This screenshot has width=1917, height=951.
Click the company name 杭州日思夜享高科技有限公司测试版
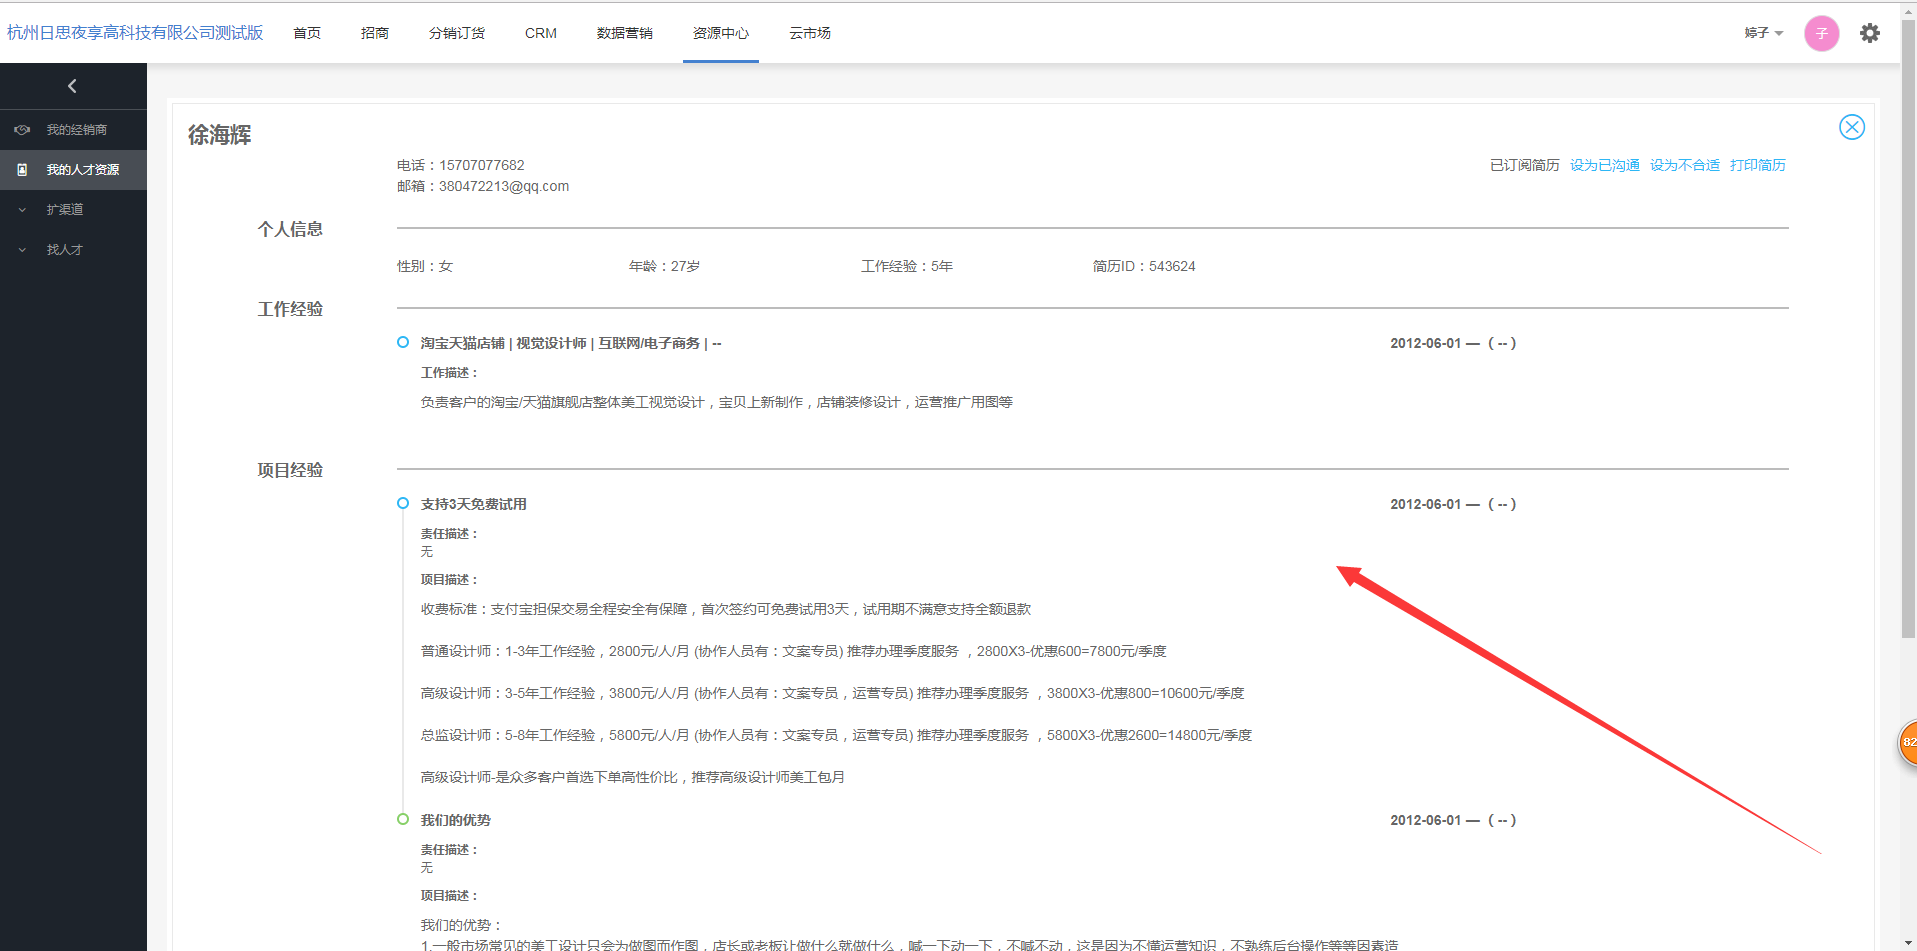[135, 33]
